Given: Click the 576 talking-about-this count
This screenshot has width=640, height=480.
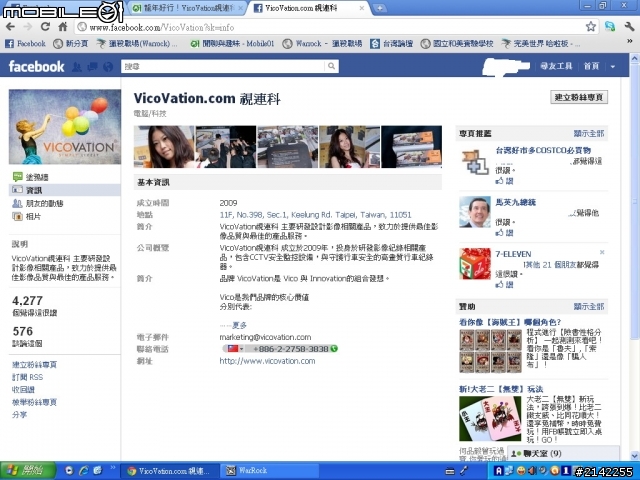Looking at the screenshot, I should coord(22,331).
